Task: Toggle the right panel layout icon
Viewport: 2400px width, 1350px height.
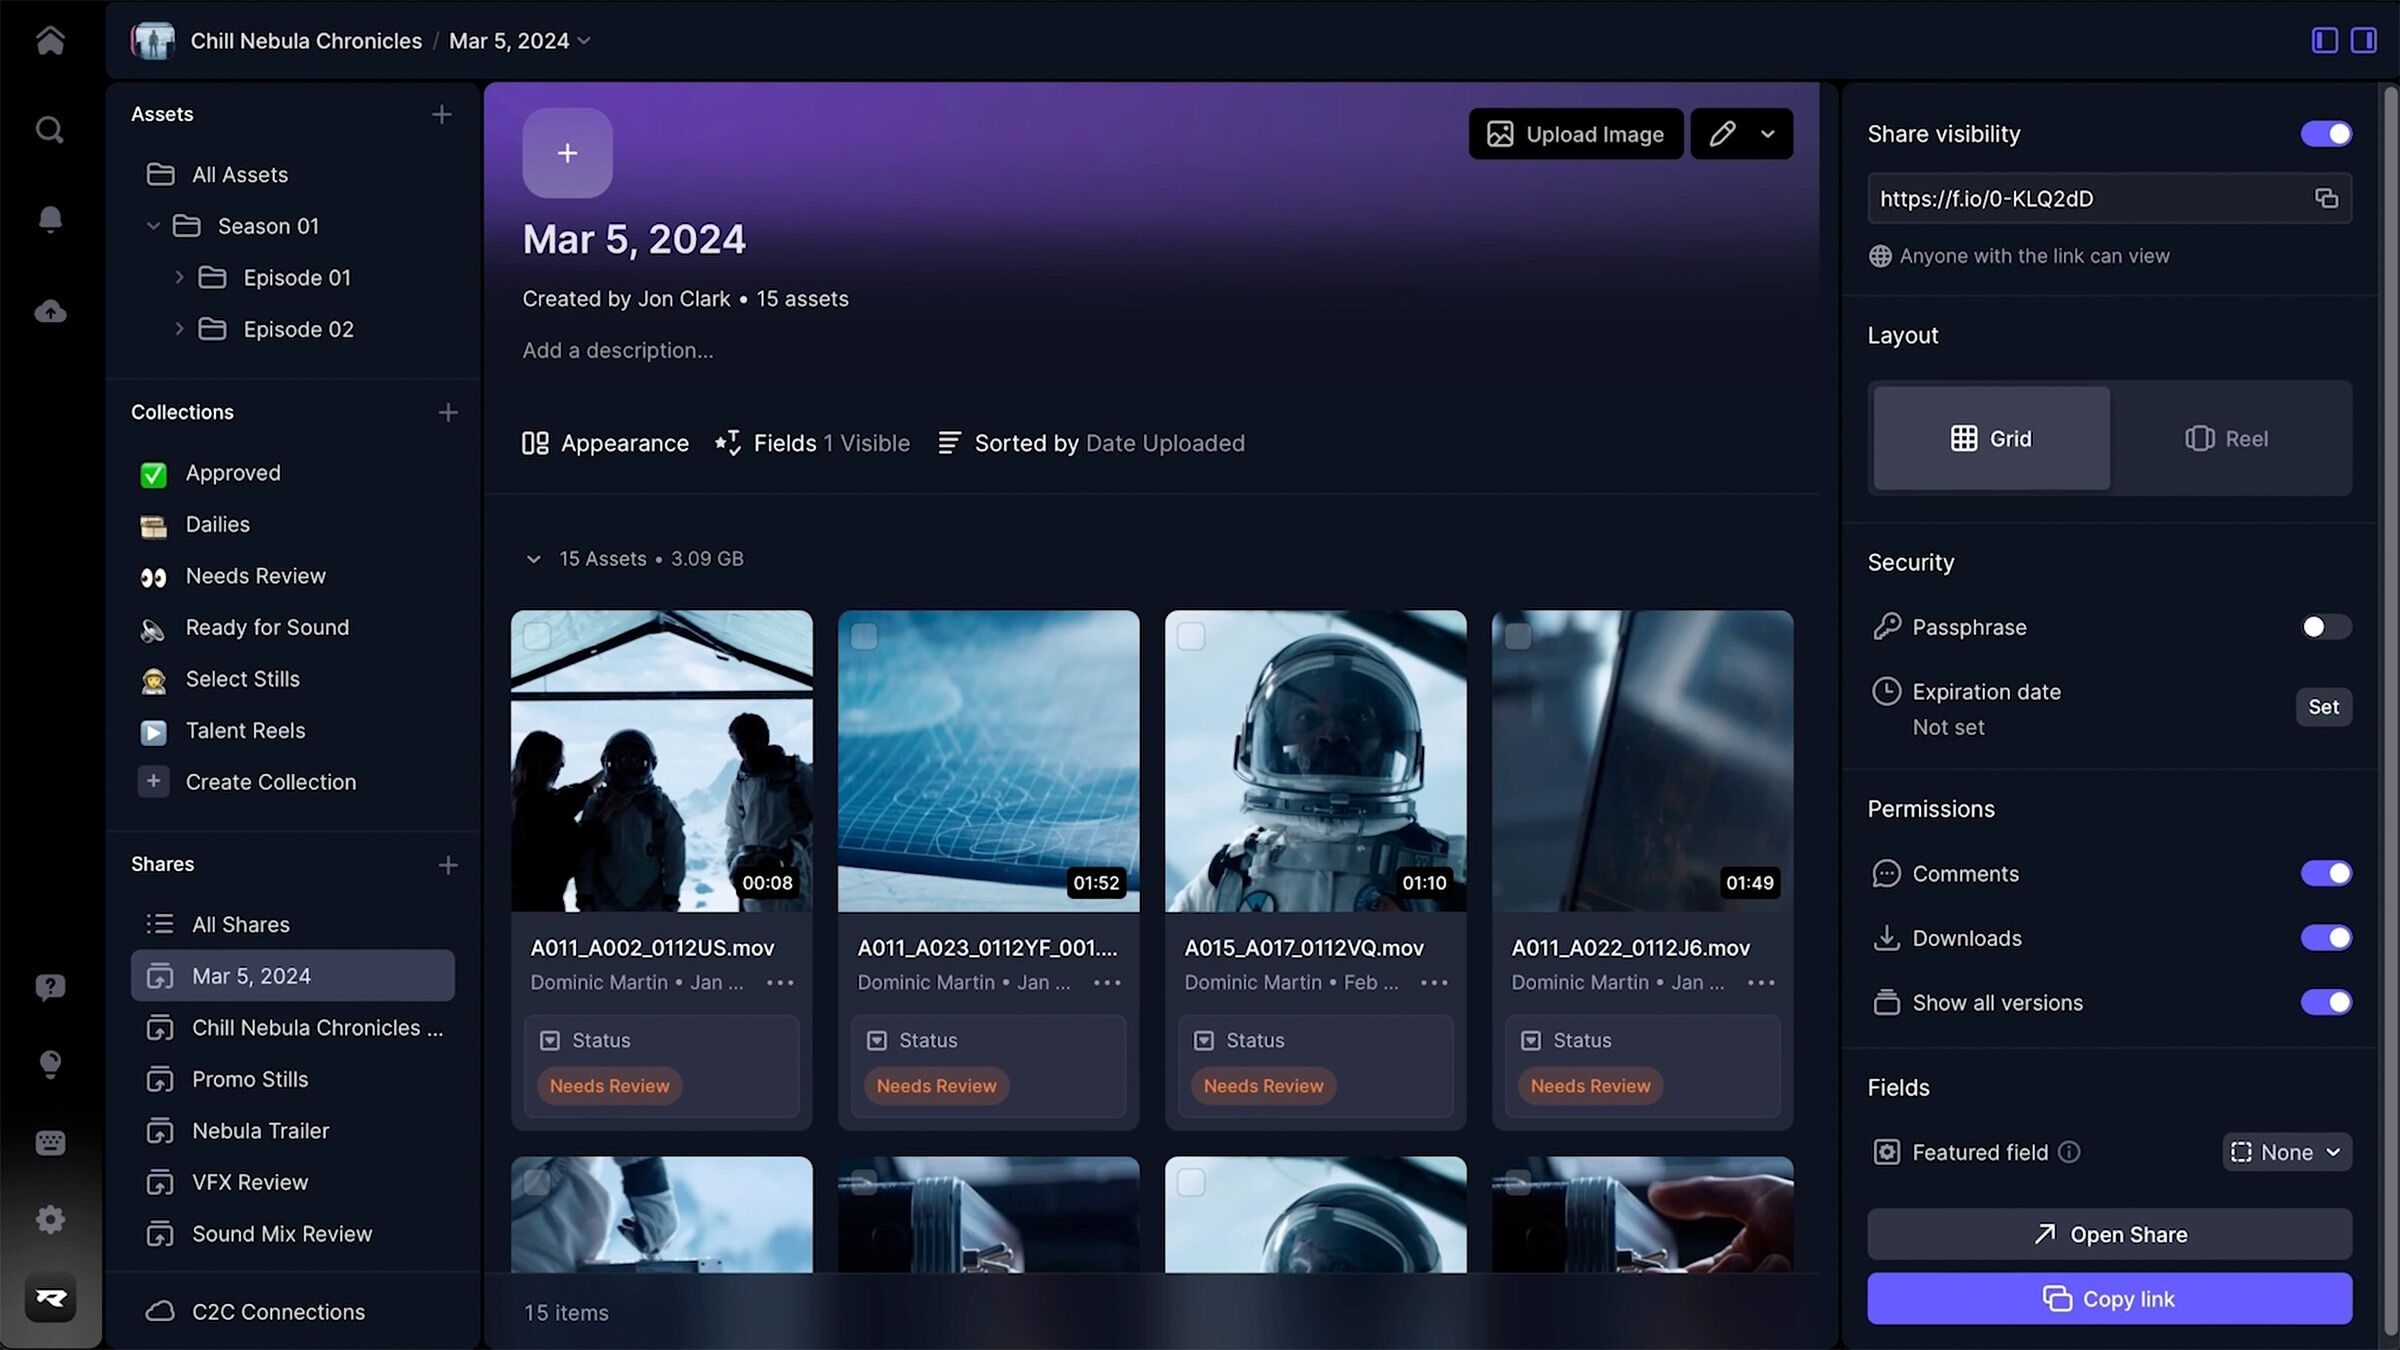Action: pyautogui.click(x=2363, y=40)
